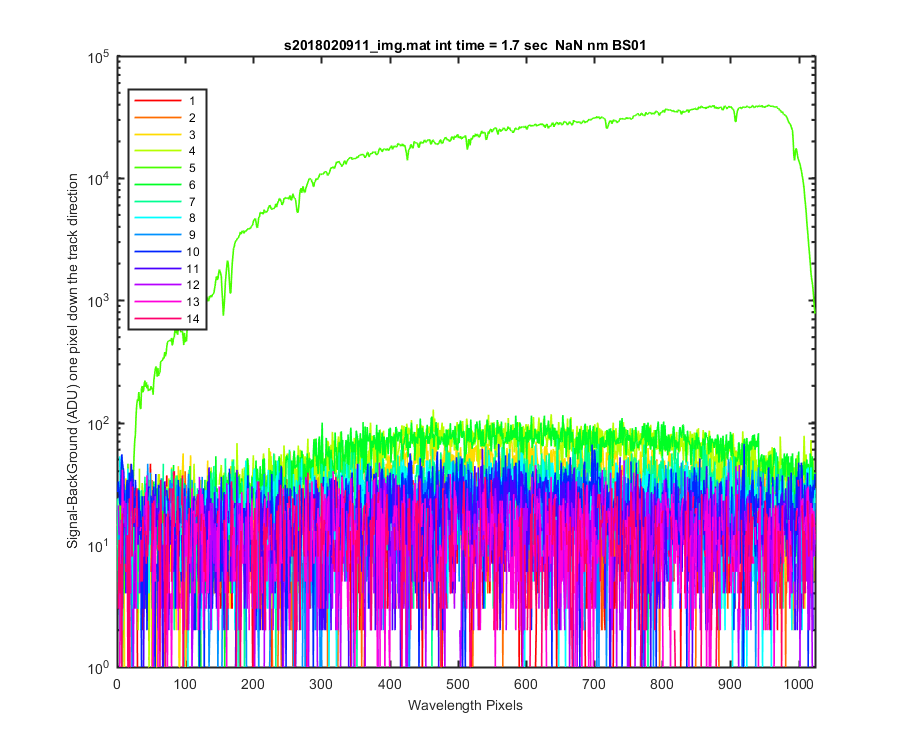Click the plot title "s2018020911_img.mat int time = 1.7 sec"

tap(416, 45)
